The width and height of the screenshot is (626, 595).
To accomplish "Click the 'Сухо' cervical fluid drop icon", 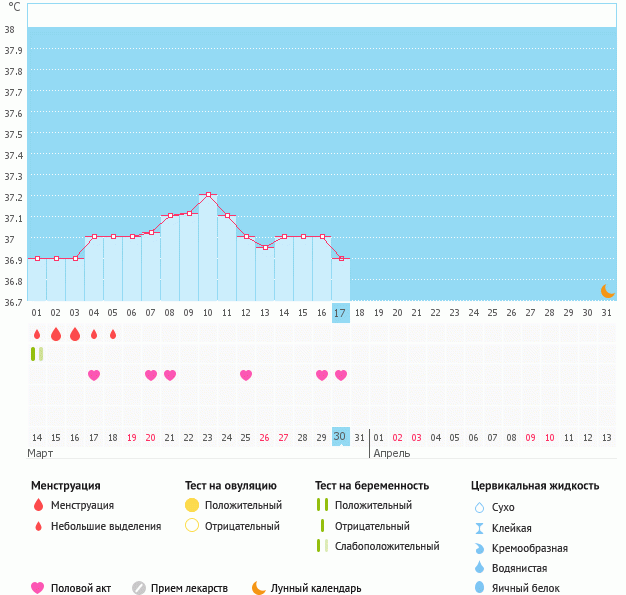I will pos(479,507).
